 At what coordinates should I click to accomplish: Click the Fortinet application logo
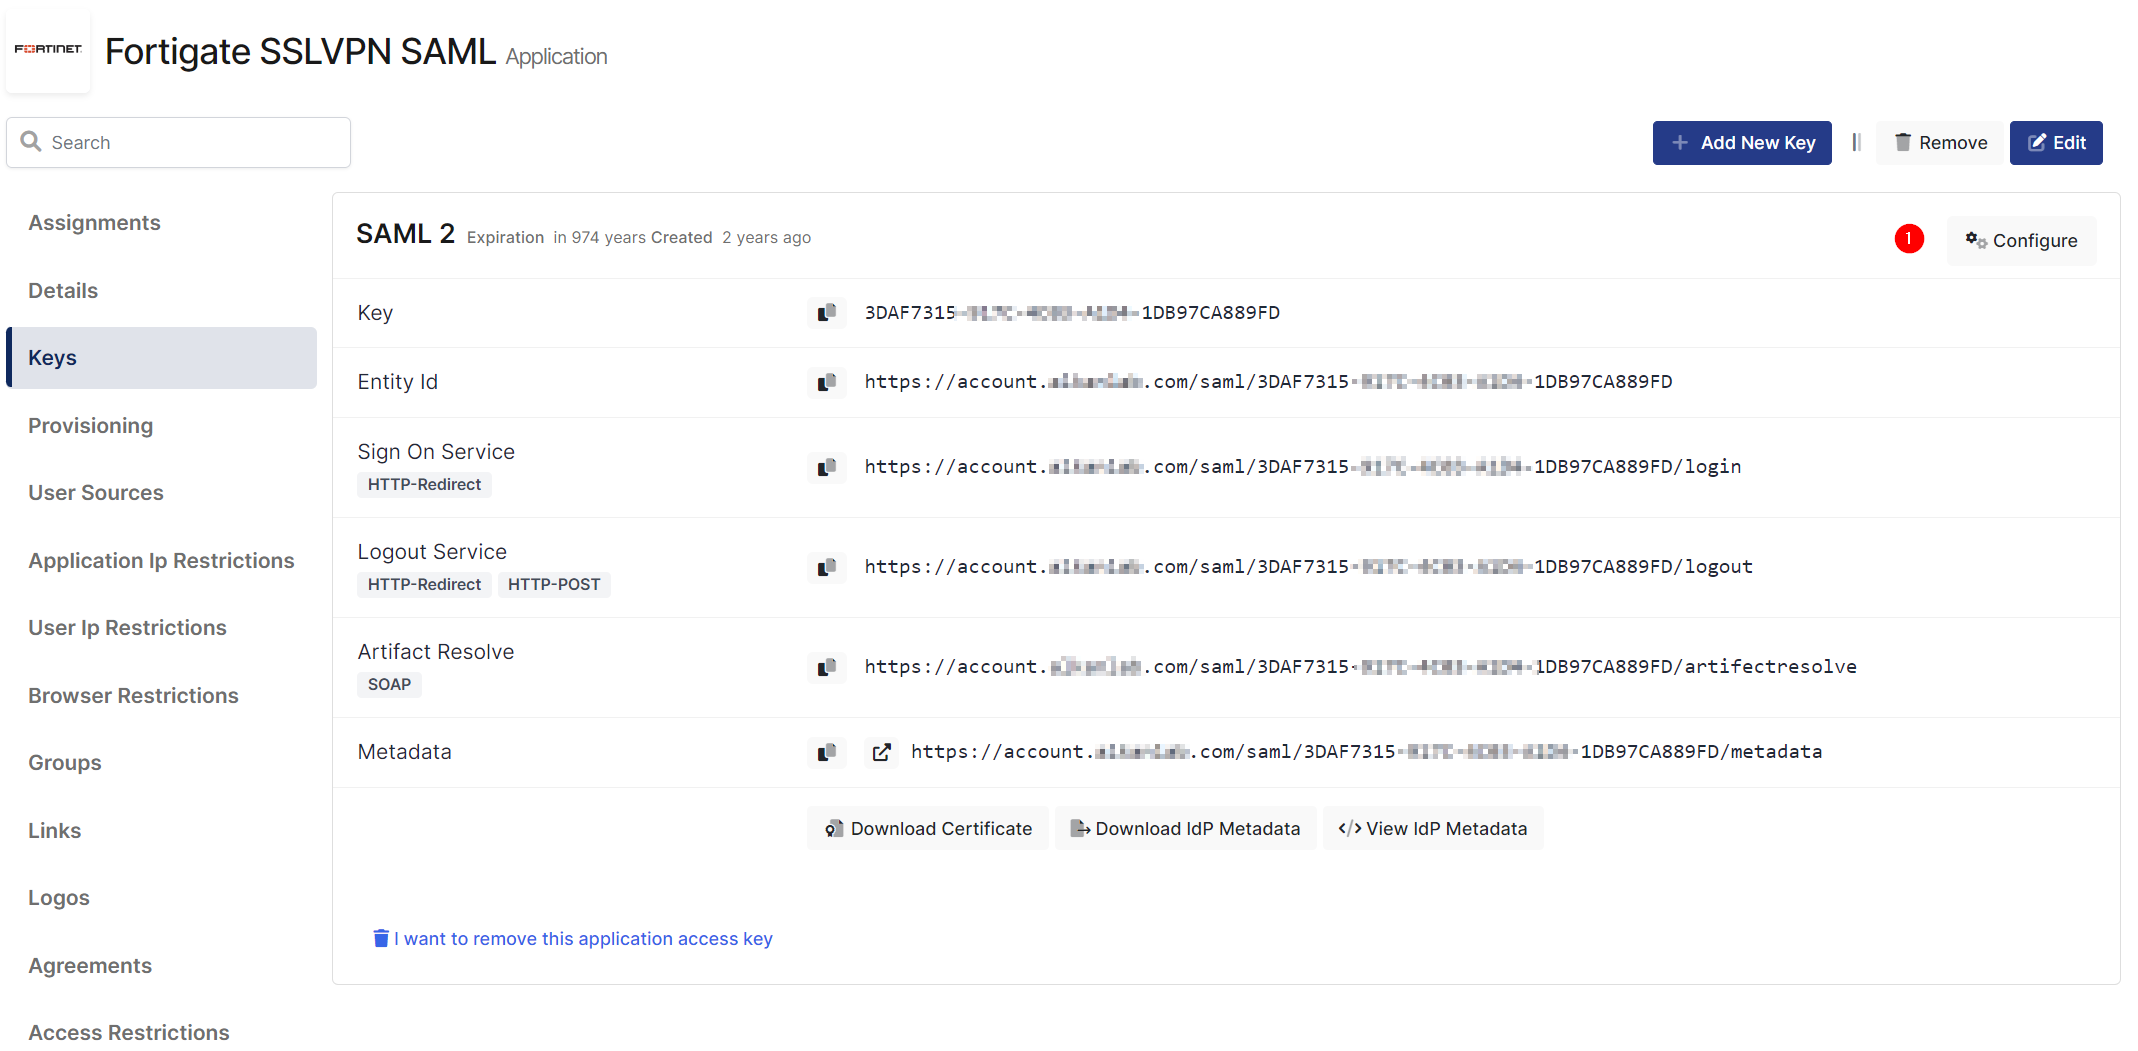[48, 49]
